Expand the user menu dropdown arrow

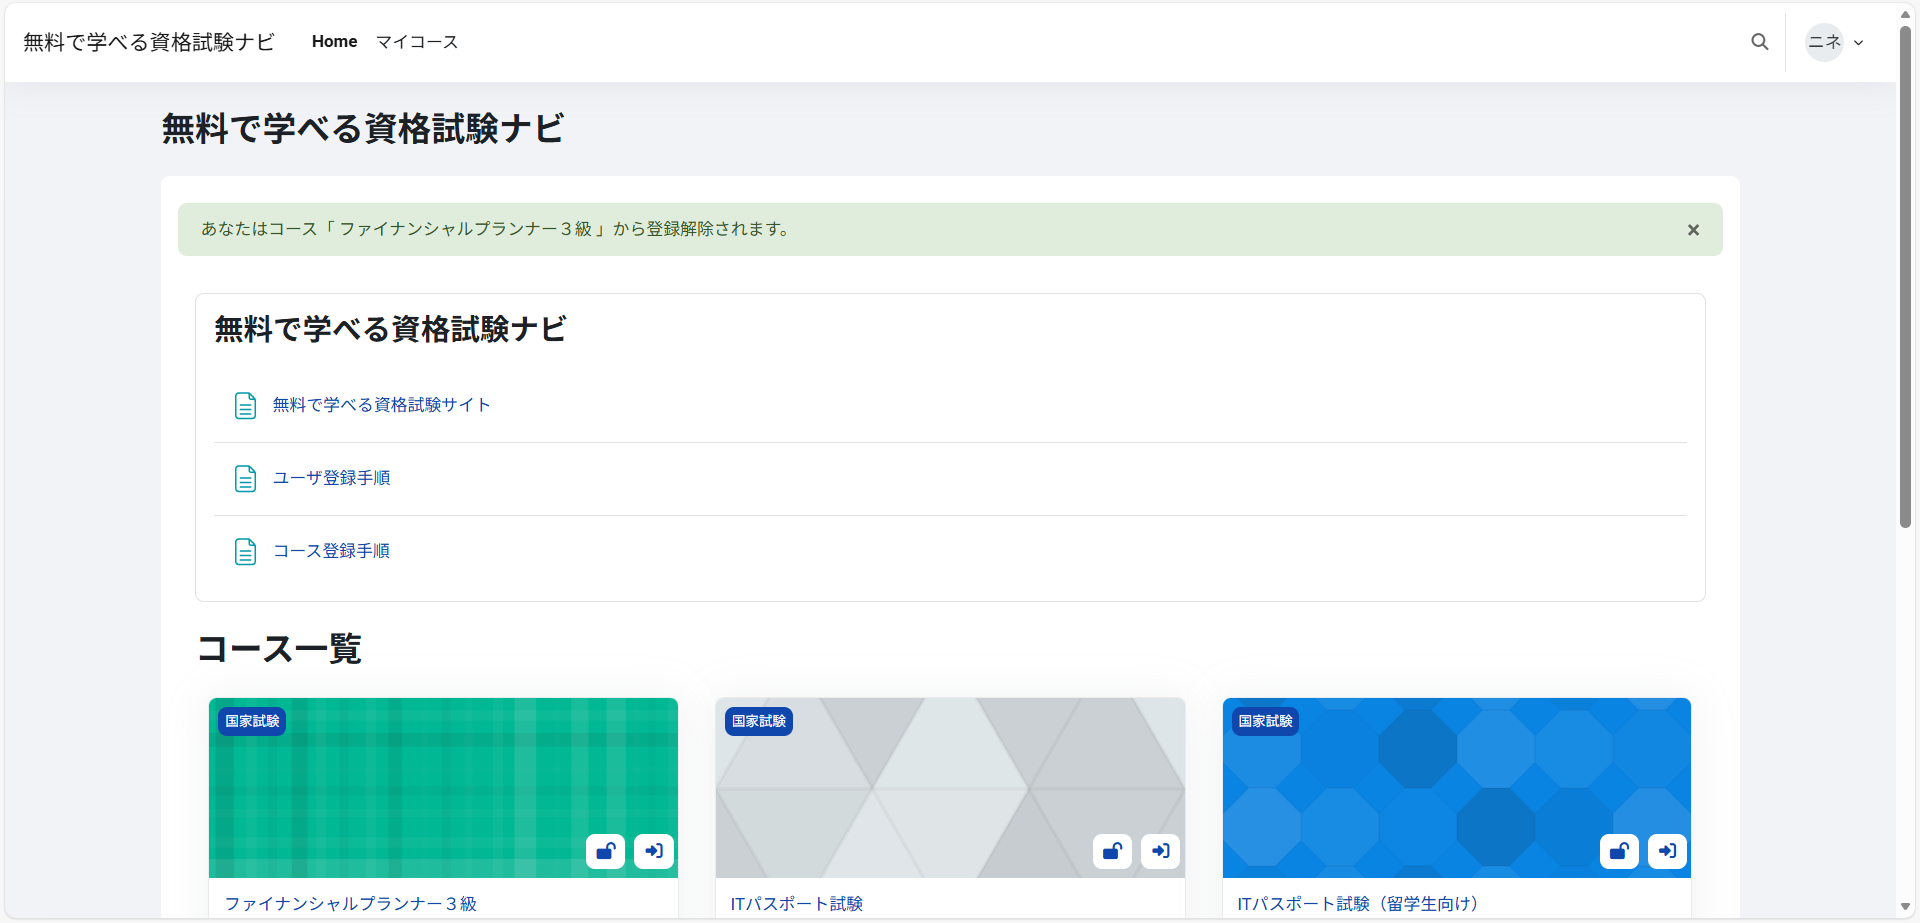point(1859,43)
